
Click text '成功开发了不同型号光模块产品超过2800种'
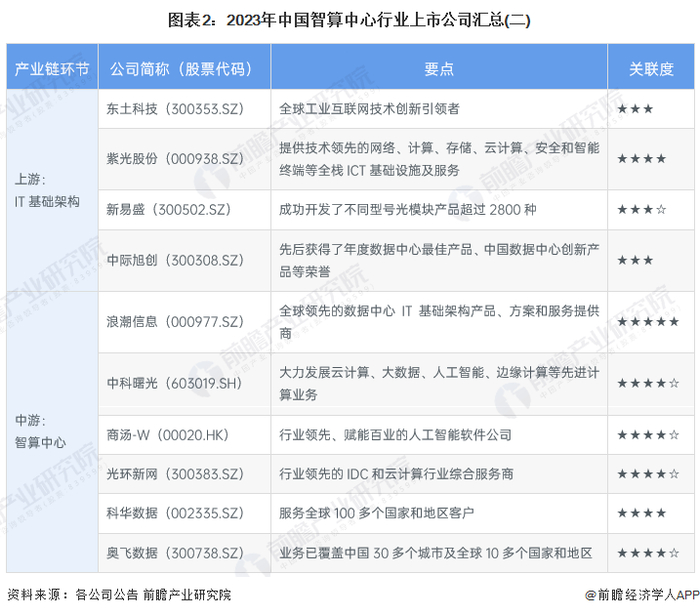pyautogui.click(x=408, y=209)
